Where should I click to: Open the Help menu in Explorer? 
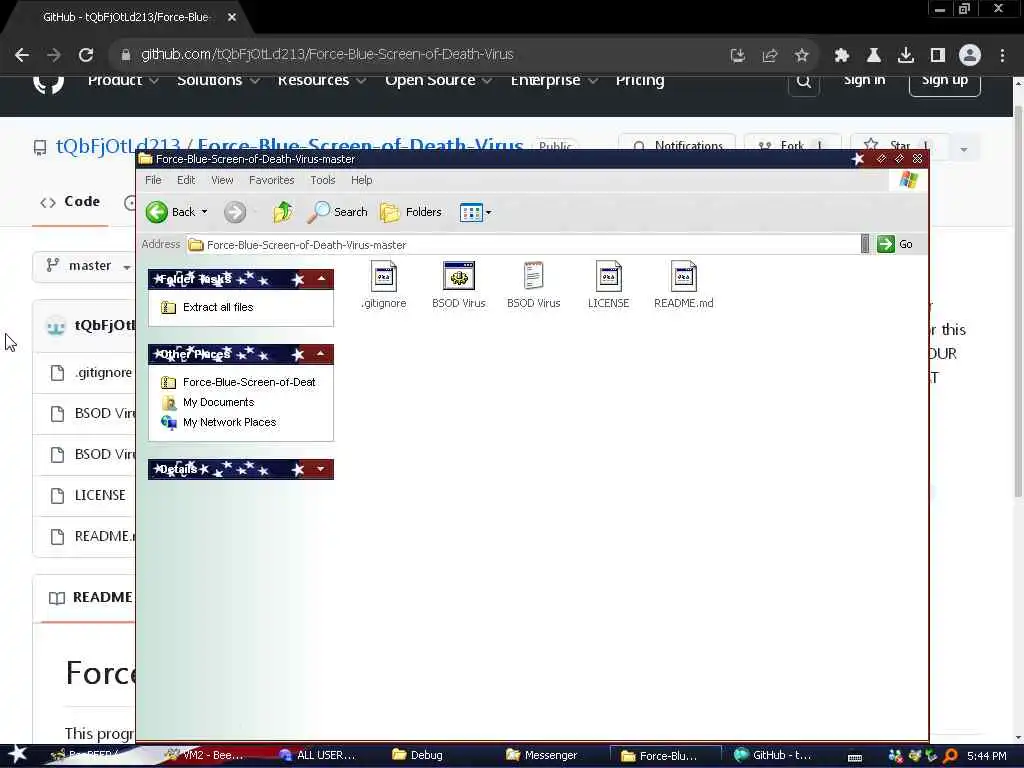click(362, 180)
